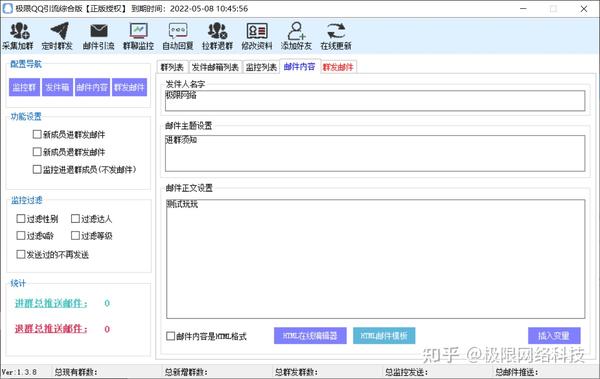The width and height of the screenshot is (600, 379).
Task: Toggle 监控进退群成员(不发邮件) checkbox
Action: (x=37, y=169)
